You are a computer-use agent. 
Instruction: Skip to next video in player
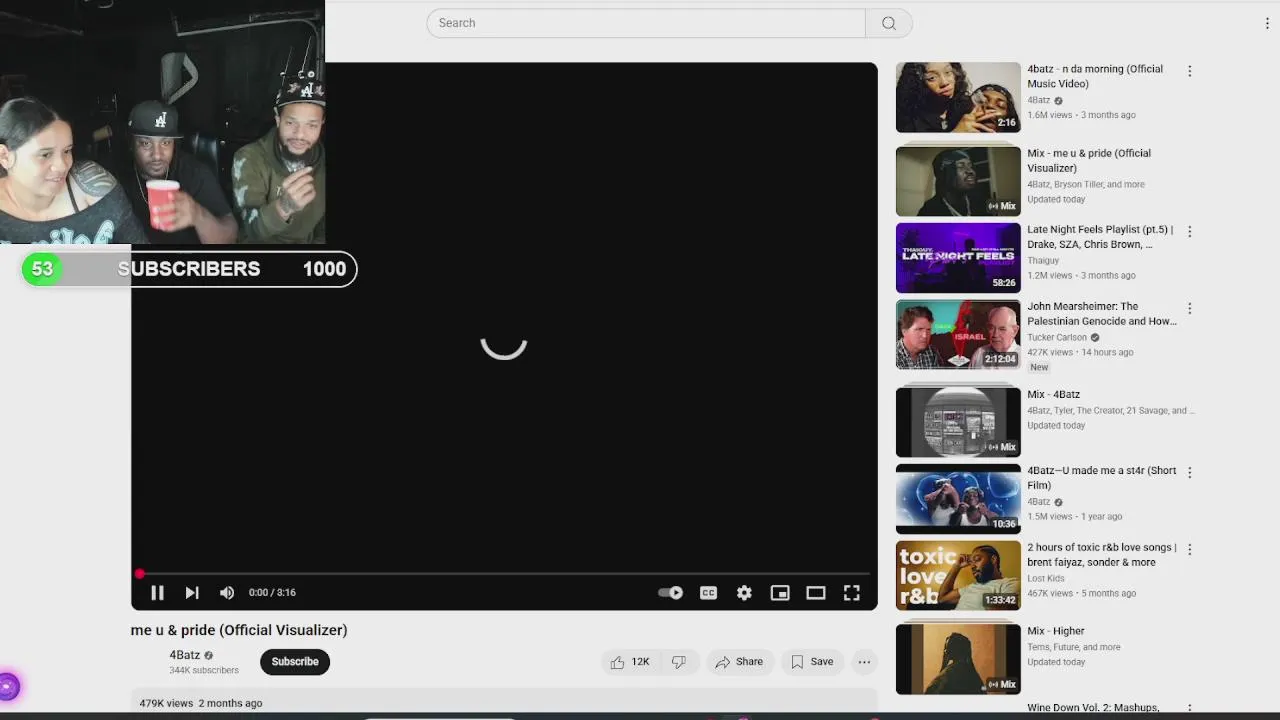click(x=192, y=592)
